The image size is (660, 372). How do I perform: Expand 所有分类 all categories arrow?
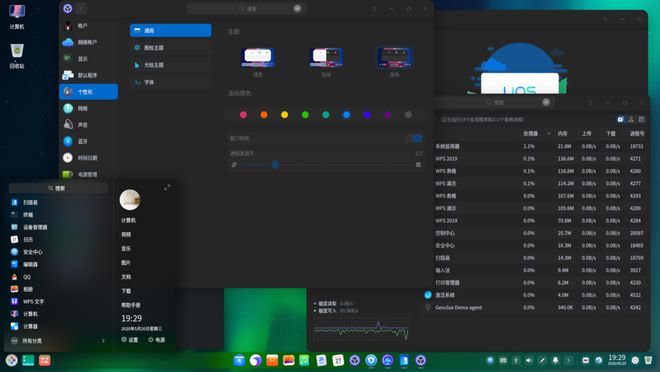pos(103,340)
